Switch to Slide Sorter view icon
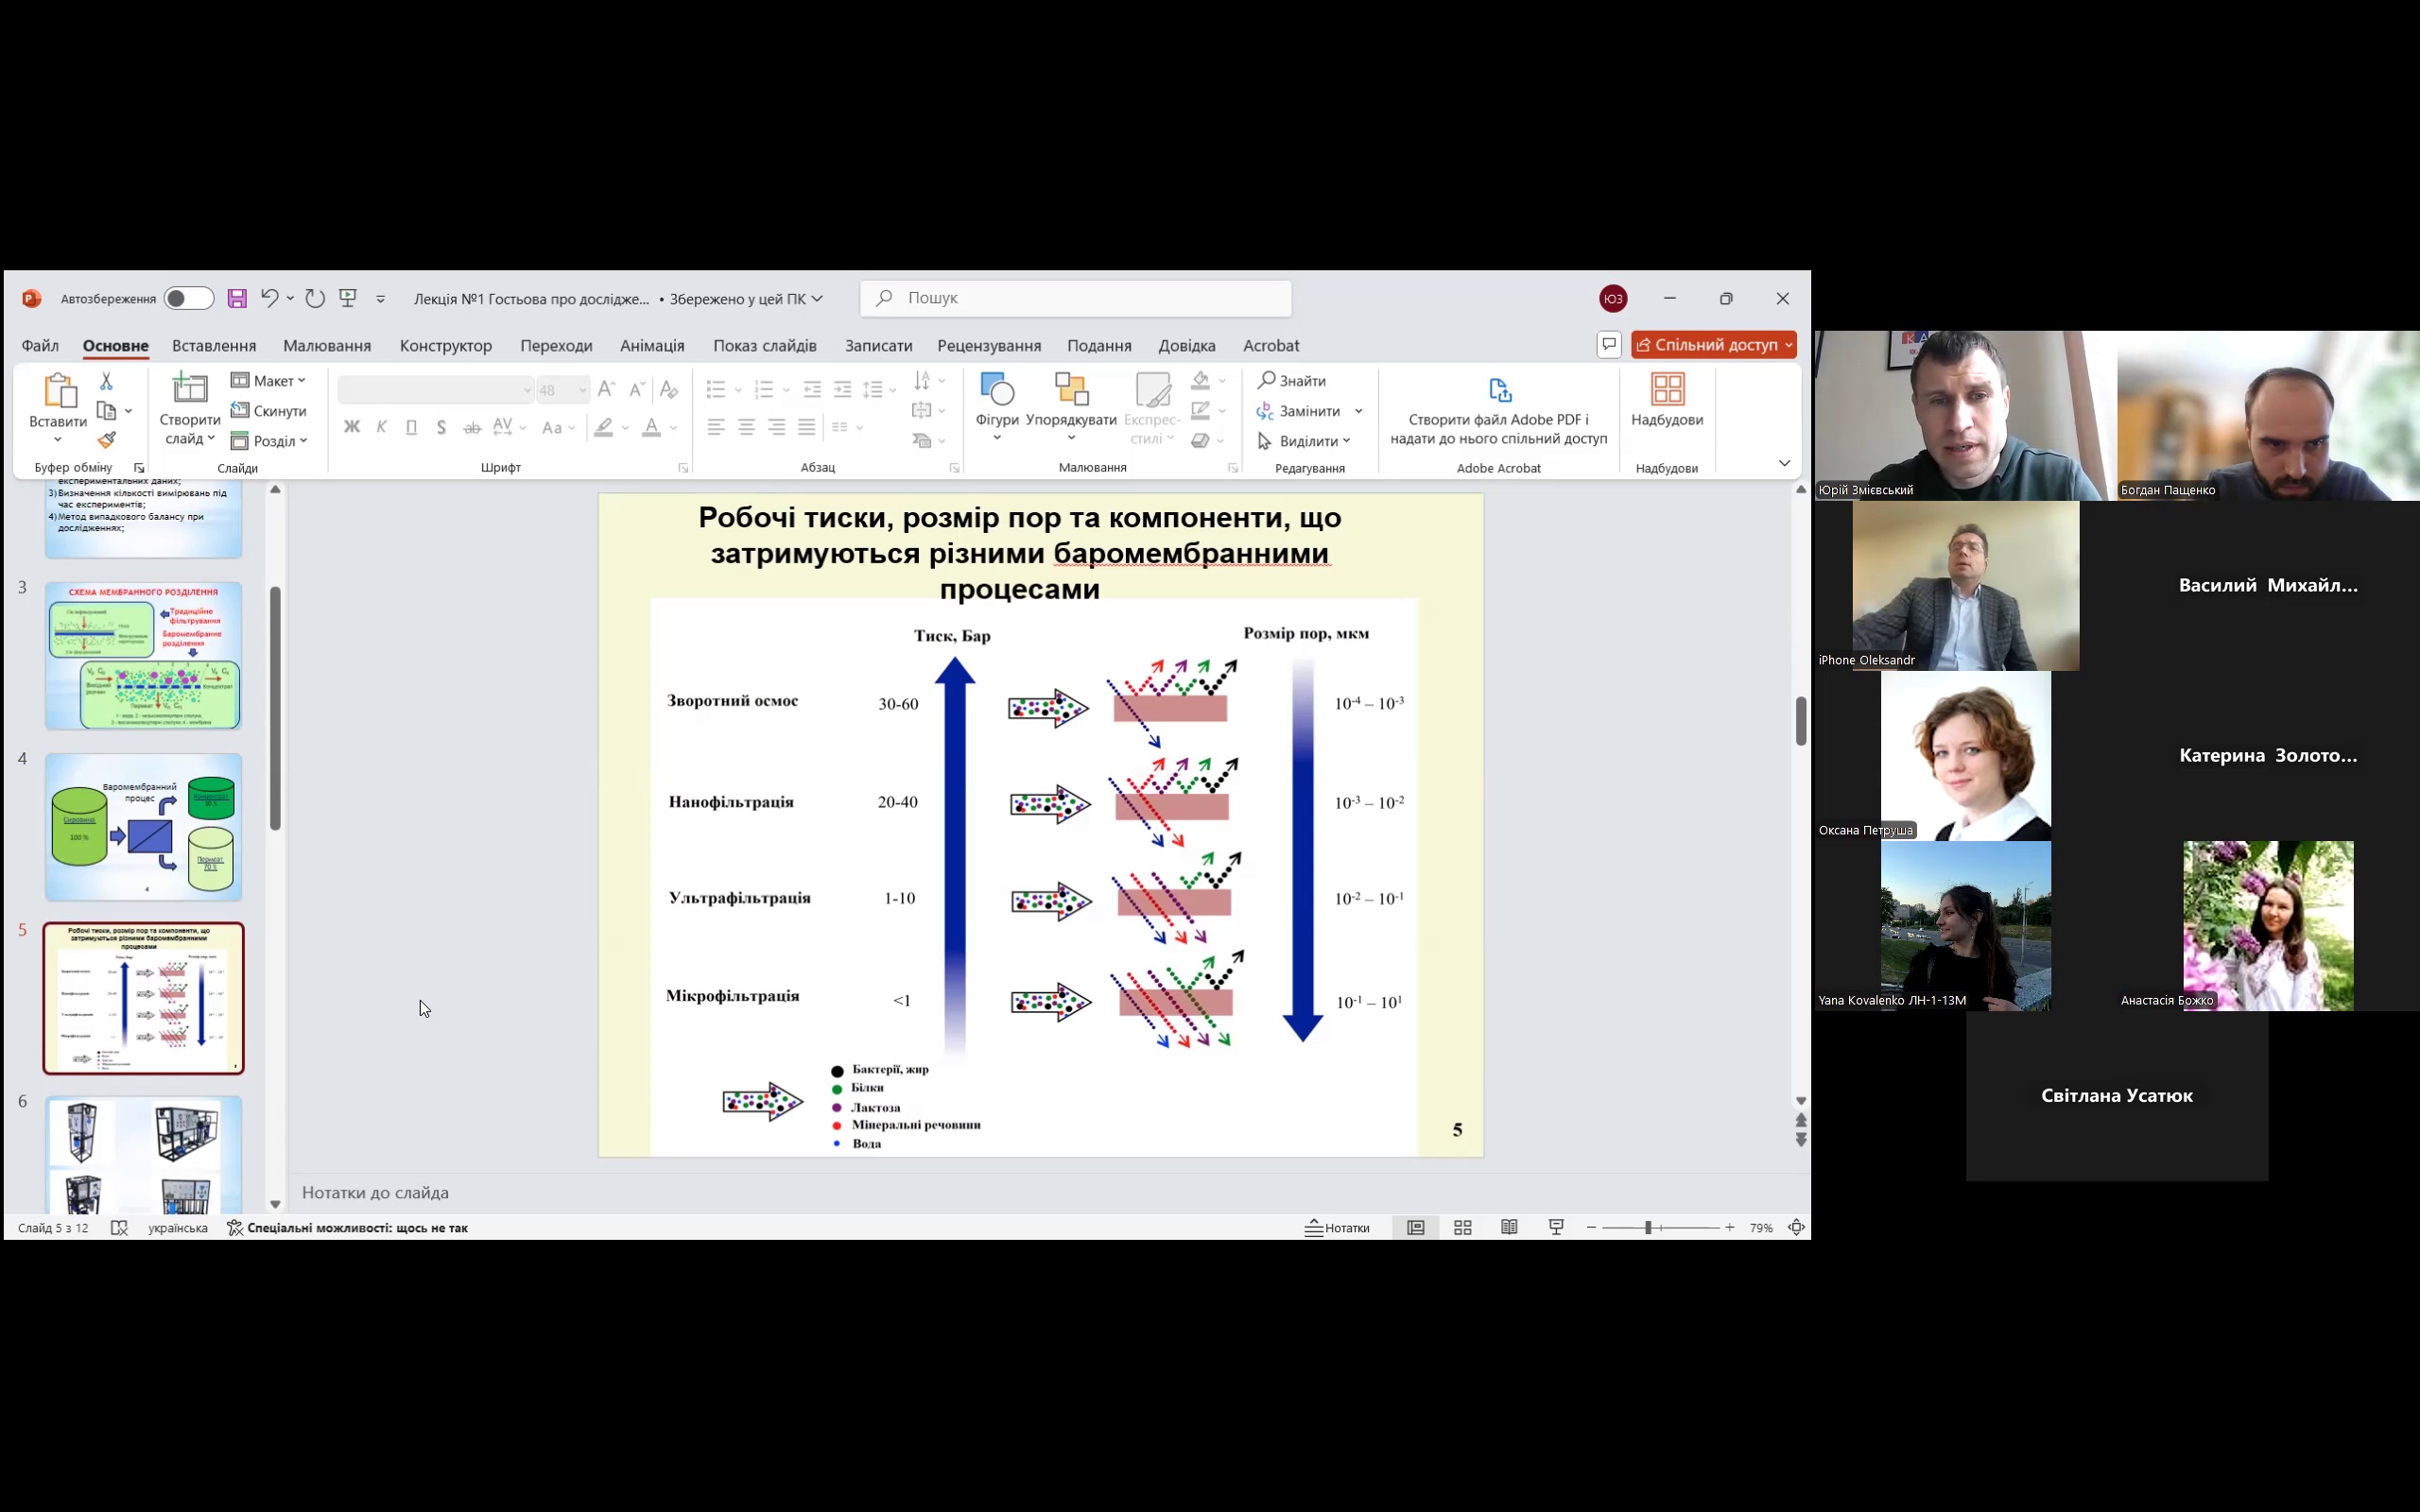Screen dimensions: 2420x1512 tap(1462, 1227)
